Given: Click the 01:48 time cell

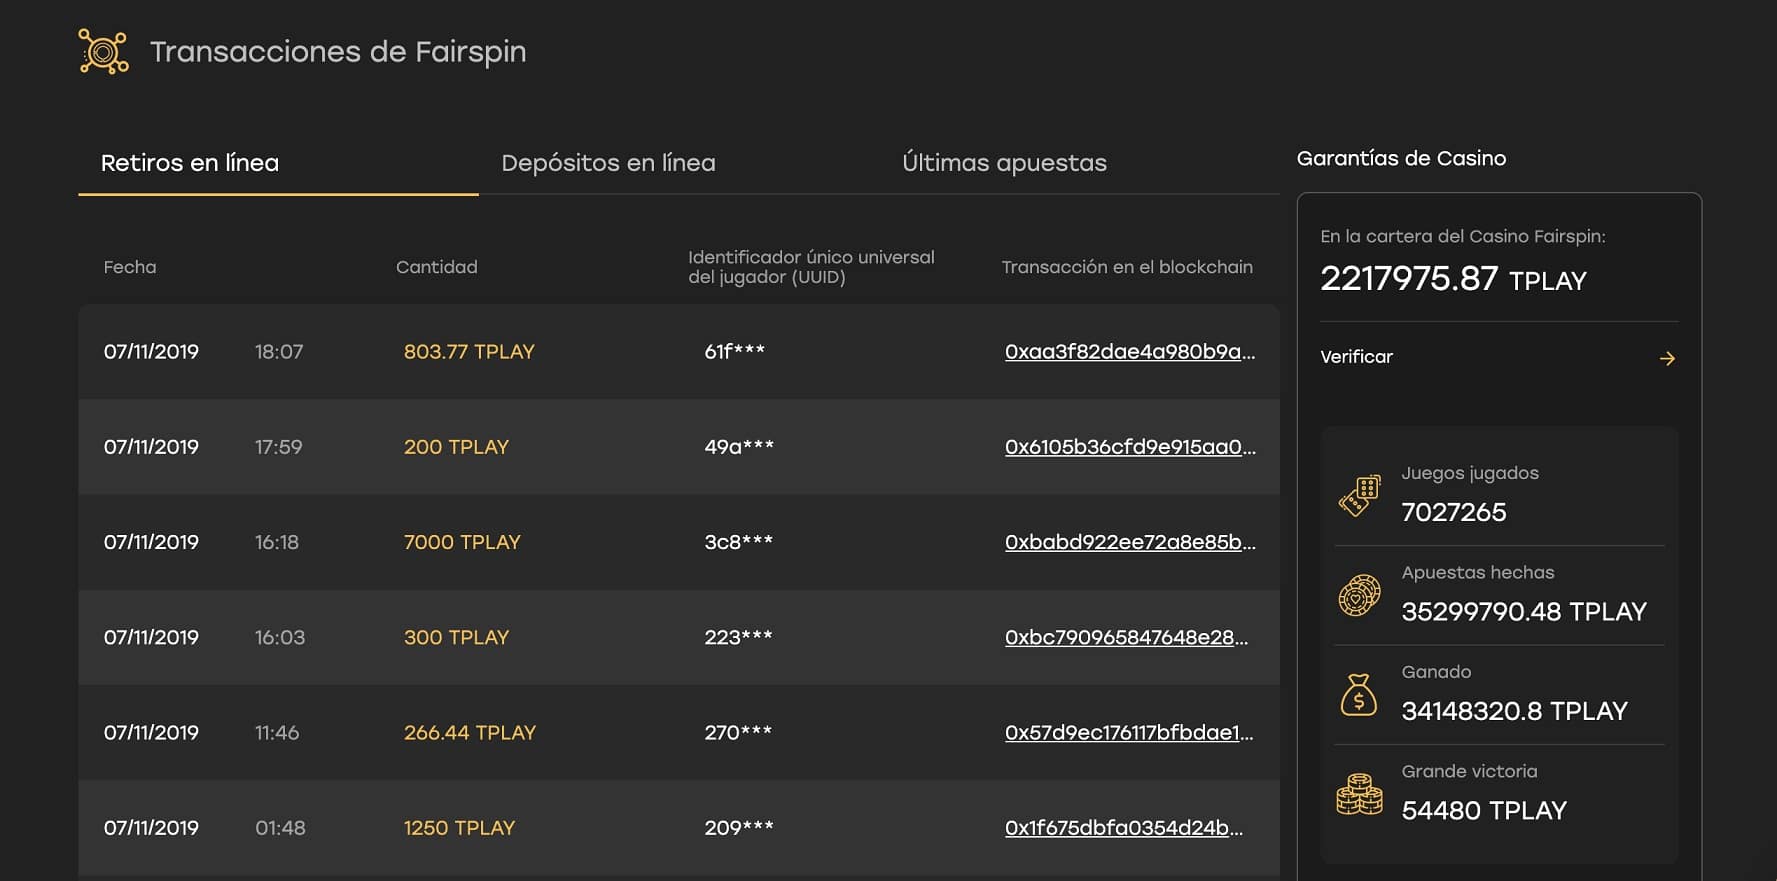Looking at the screenshot, I should tap(280, 828).
